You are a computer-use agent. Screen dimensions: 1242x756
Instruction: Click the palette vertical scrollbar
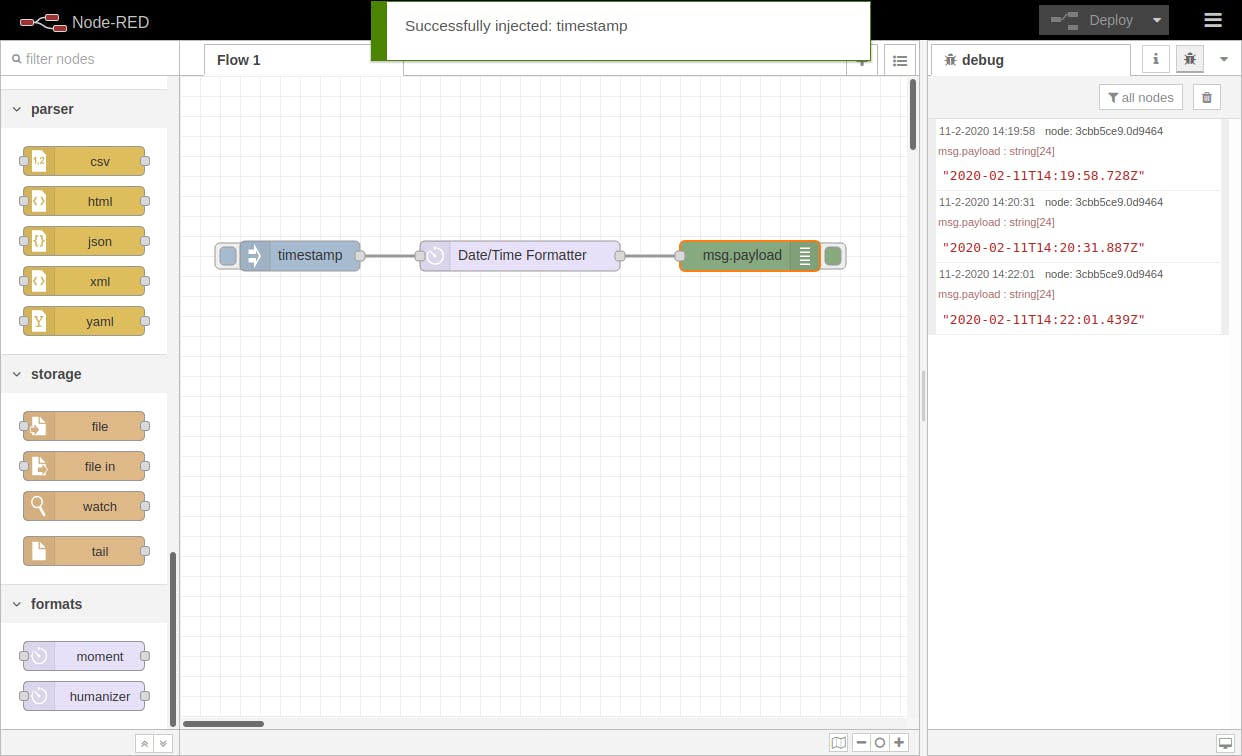(x=173, y=640)
